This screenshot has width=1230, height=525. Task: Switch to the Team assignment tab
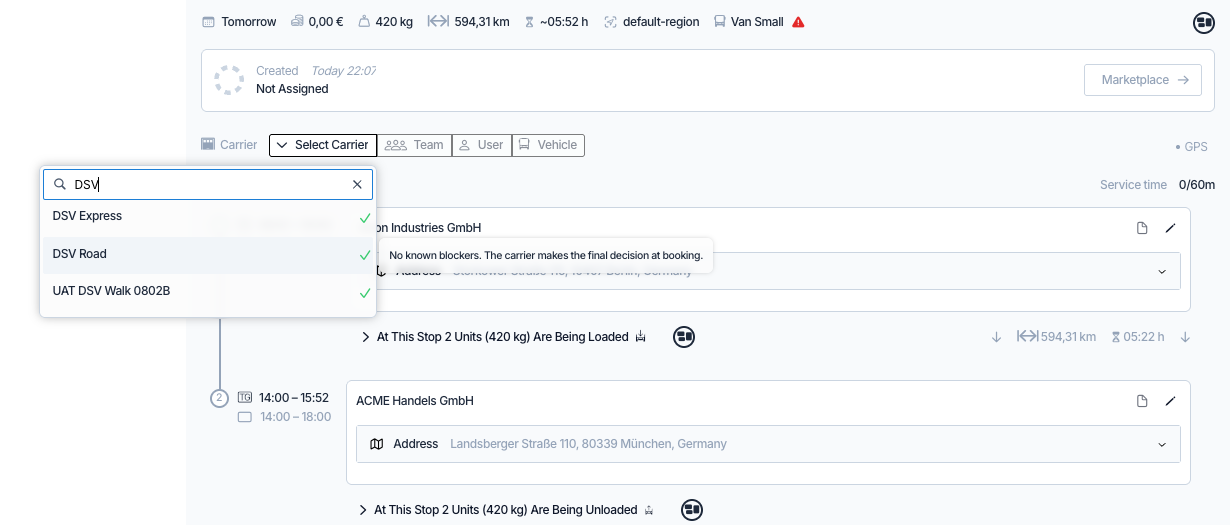coord(414,145)
